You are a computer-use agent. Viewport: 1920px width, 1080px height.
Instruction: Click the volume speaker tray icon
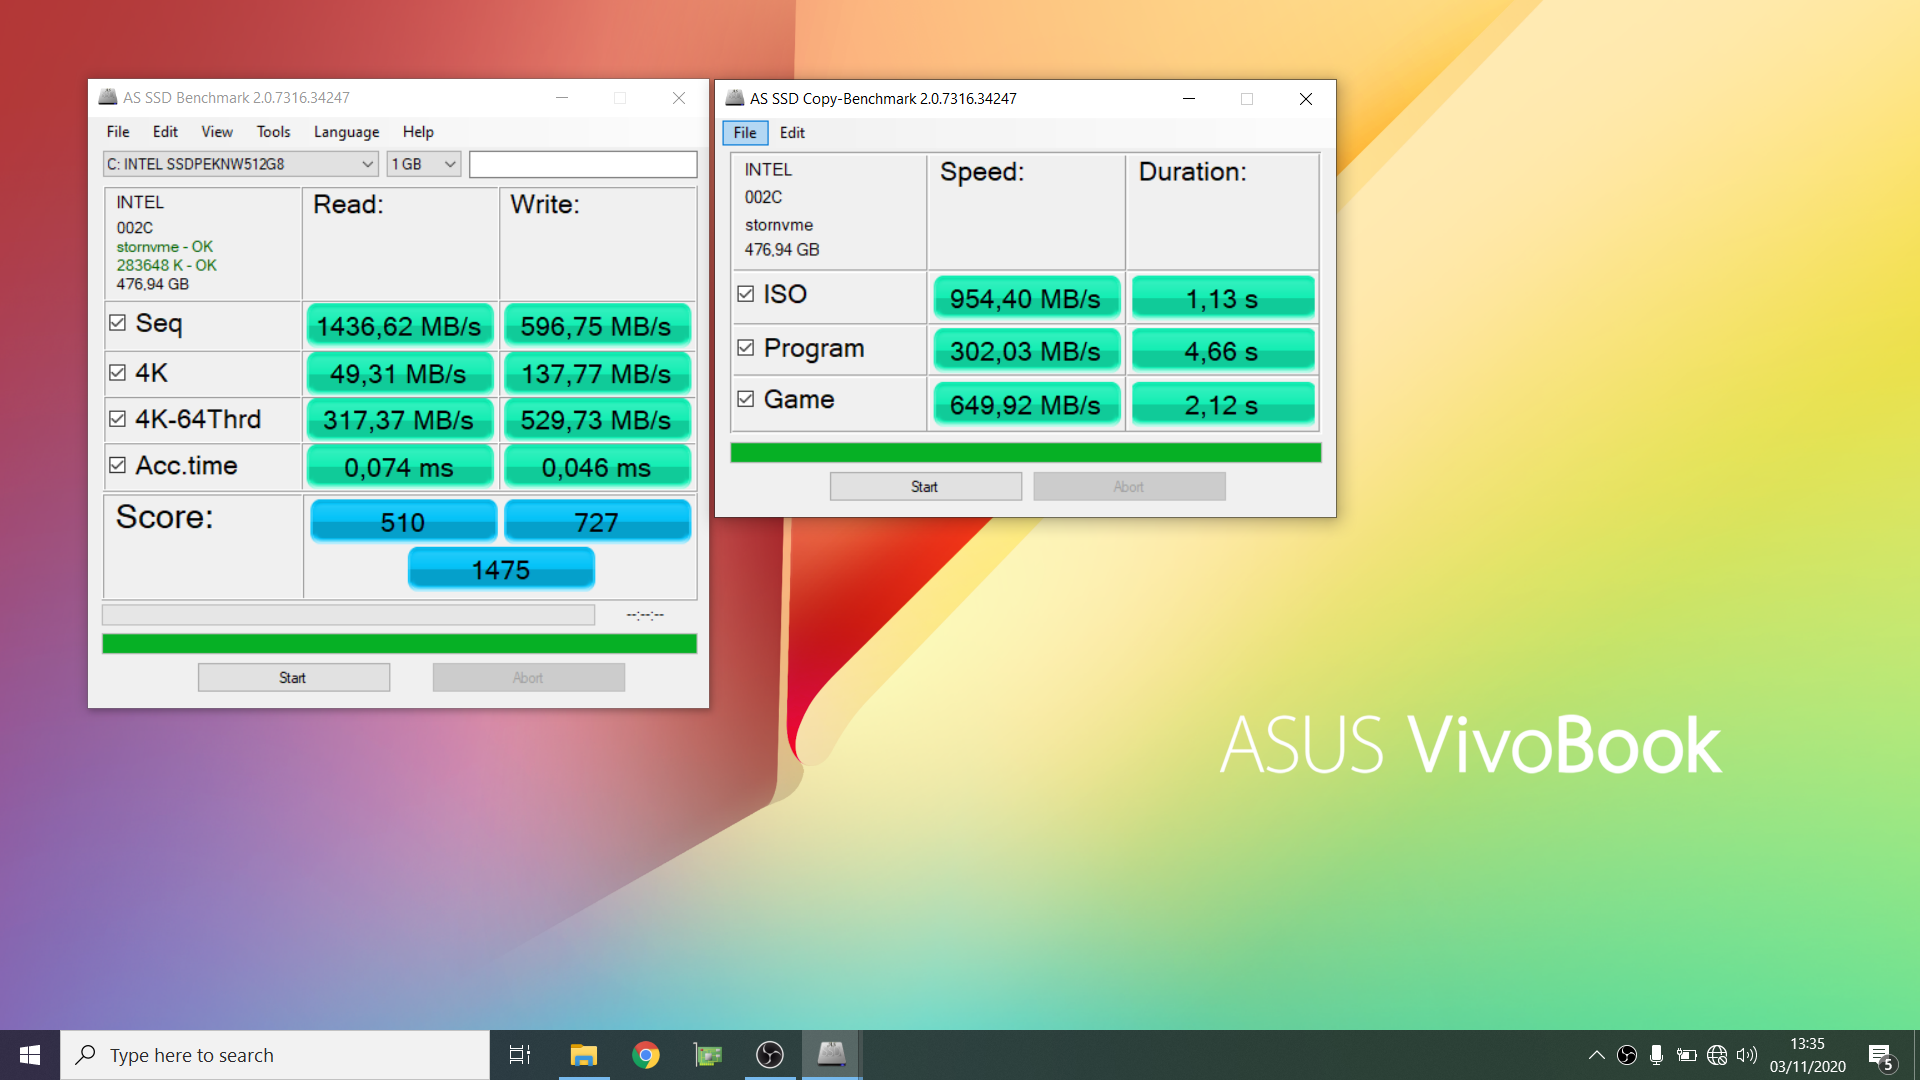pos(1746,1055)
